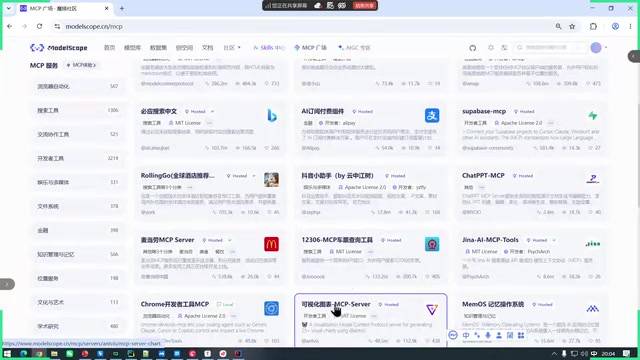This screenshot has width=640, height=360.
Task: Expand Hosted chevron on Jina-AI-MCP-Tools card
Action: (x=554, y=240)
